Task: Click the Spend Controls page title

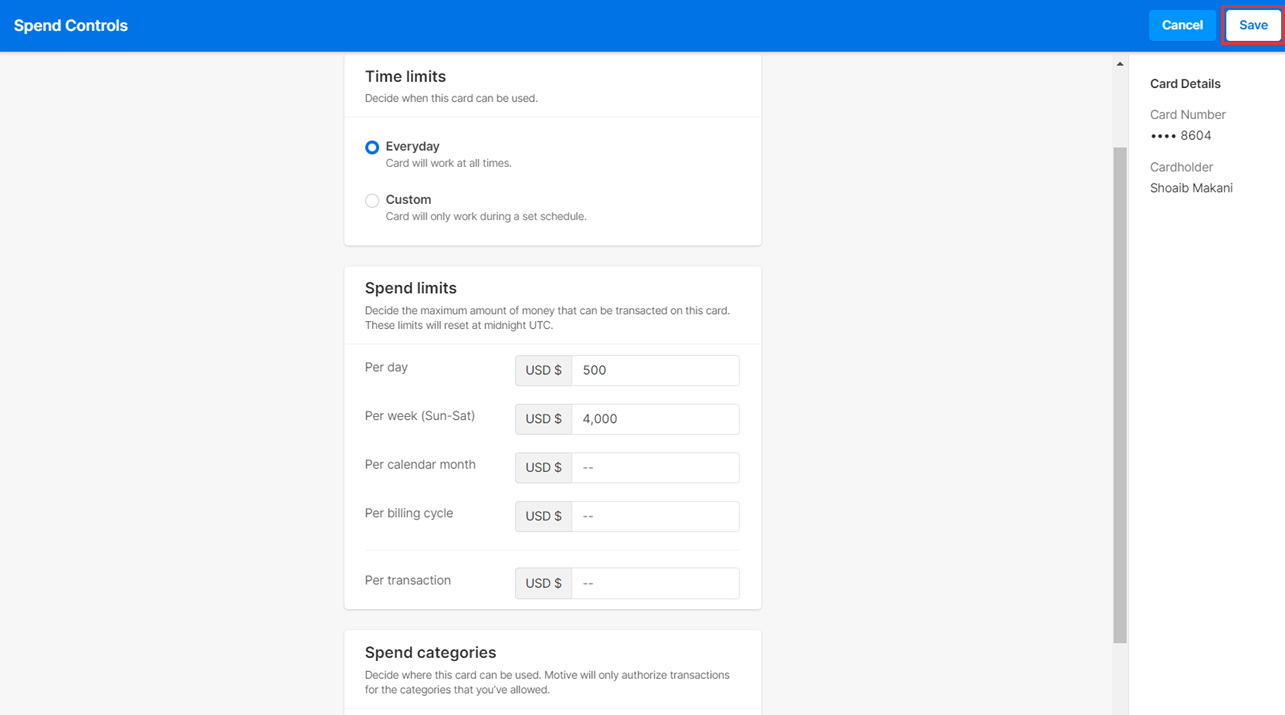Action: pos(71,25)
